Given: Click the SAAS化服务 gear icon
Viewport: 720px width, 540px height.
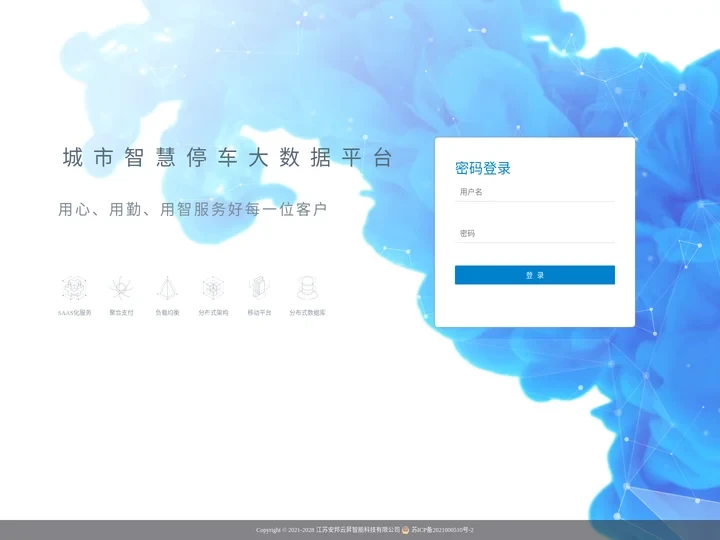Looking at the screenshot, I should pyautogui.click(x=74, y=288).
